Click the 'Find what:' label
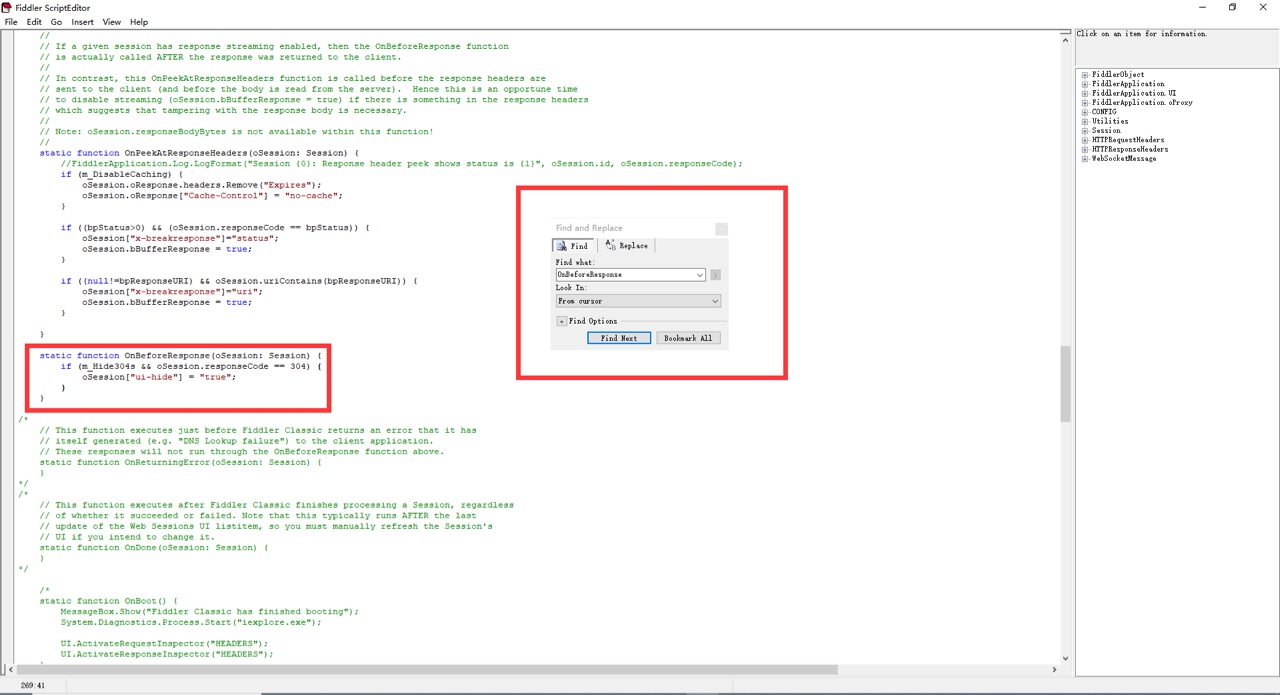Viewport: 1280px width, 695px height. click(575, 262)
